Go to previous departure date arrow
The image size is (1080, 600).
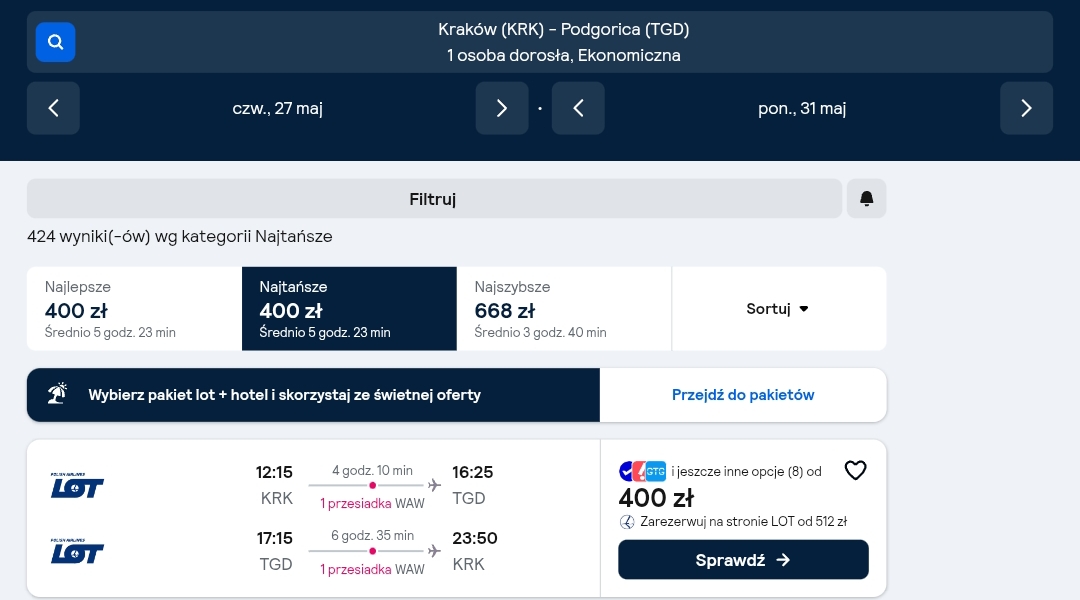[53, 108]
